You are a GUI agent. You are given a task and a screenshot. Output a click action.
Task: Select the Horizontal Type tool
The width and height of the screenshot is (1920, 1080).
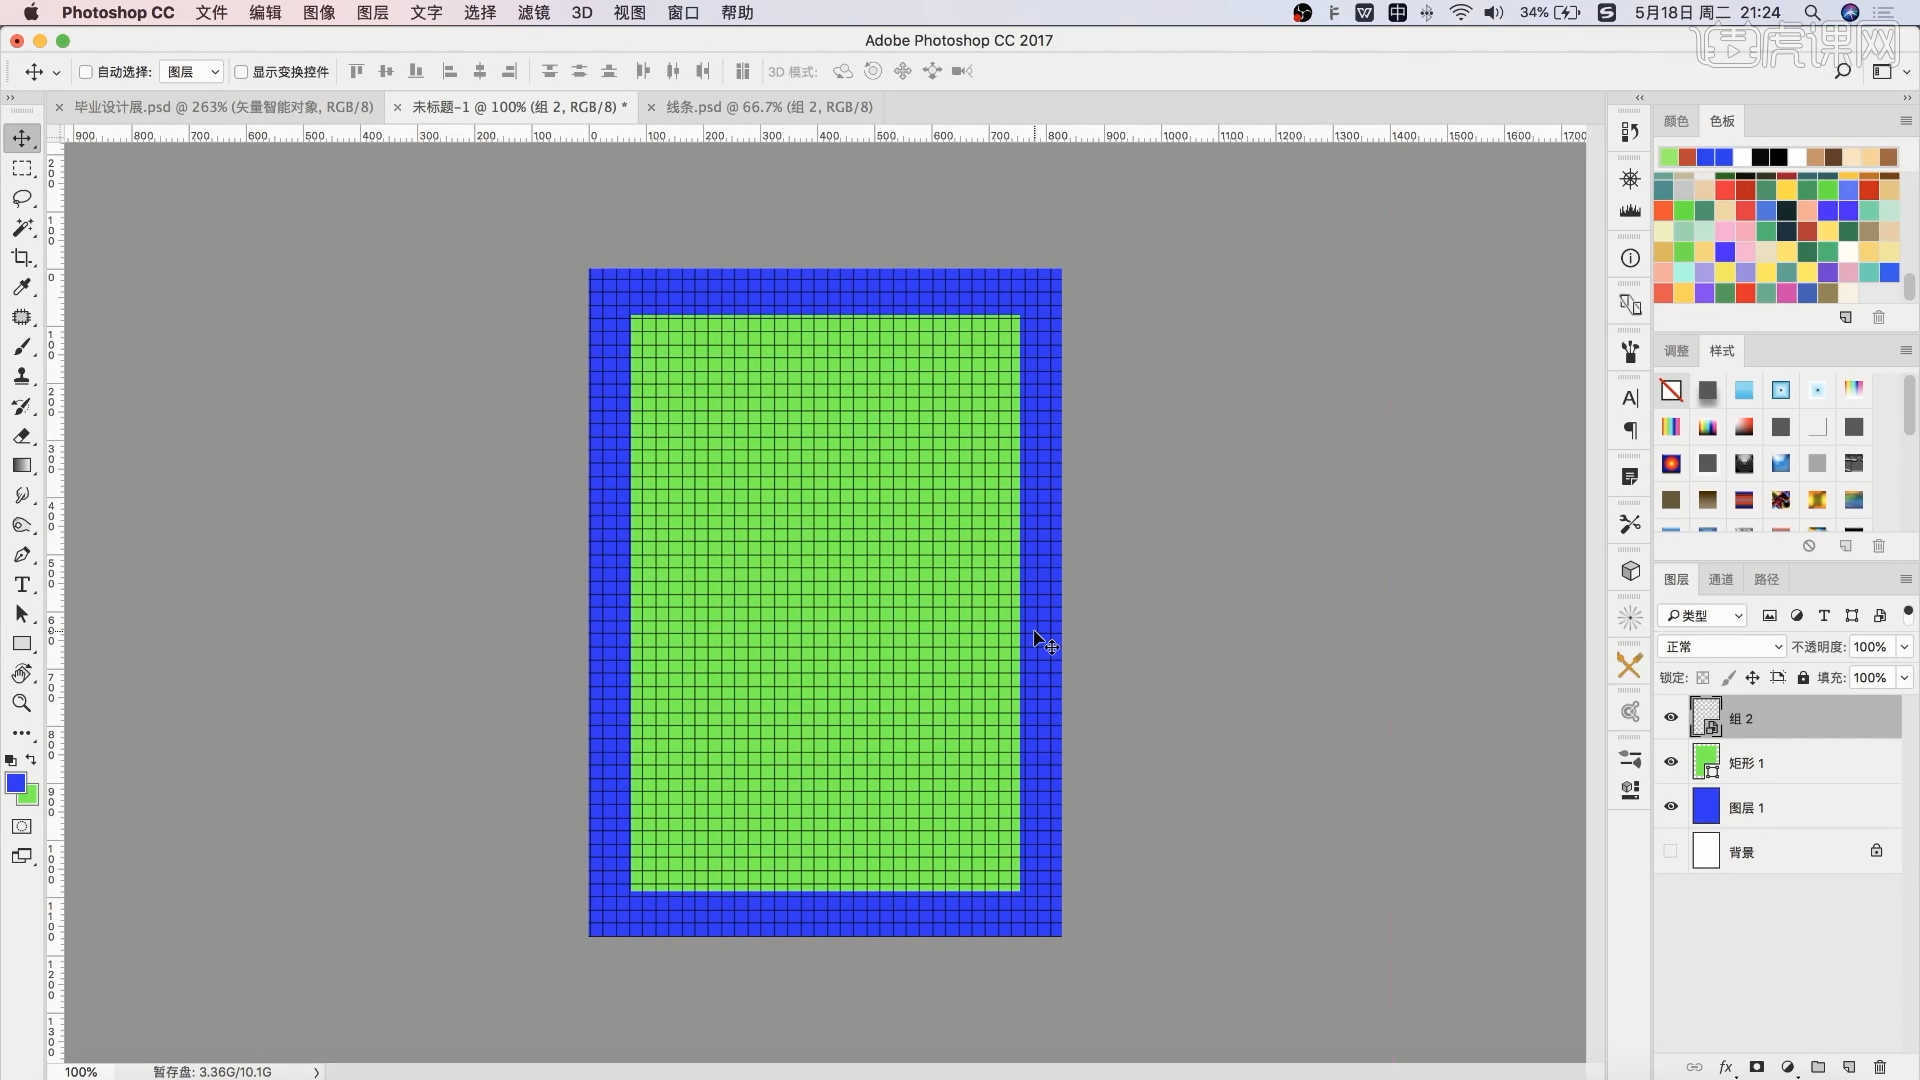(x=22, y=585)
